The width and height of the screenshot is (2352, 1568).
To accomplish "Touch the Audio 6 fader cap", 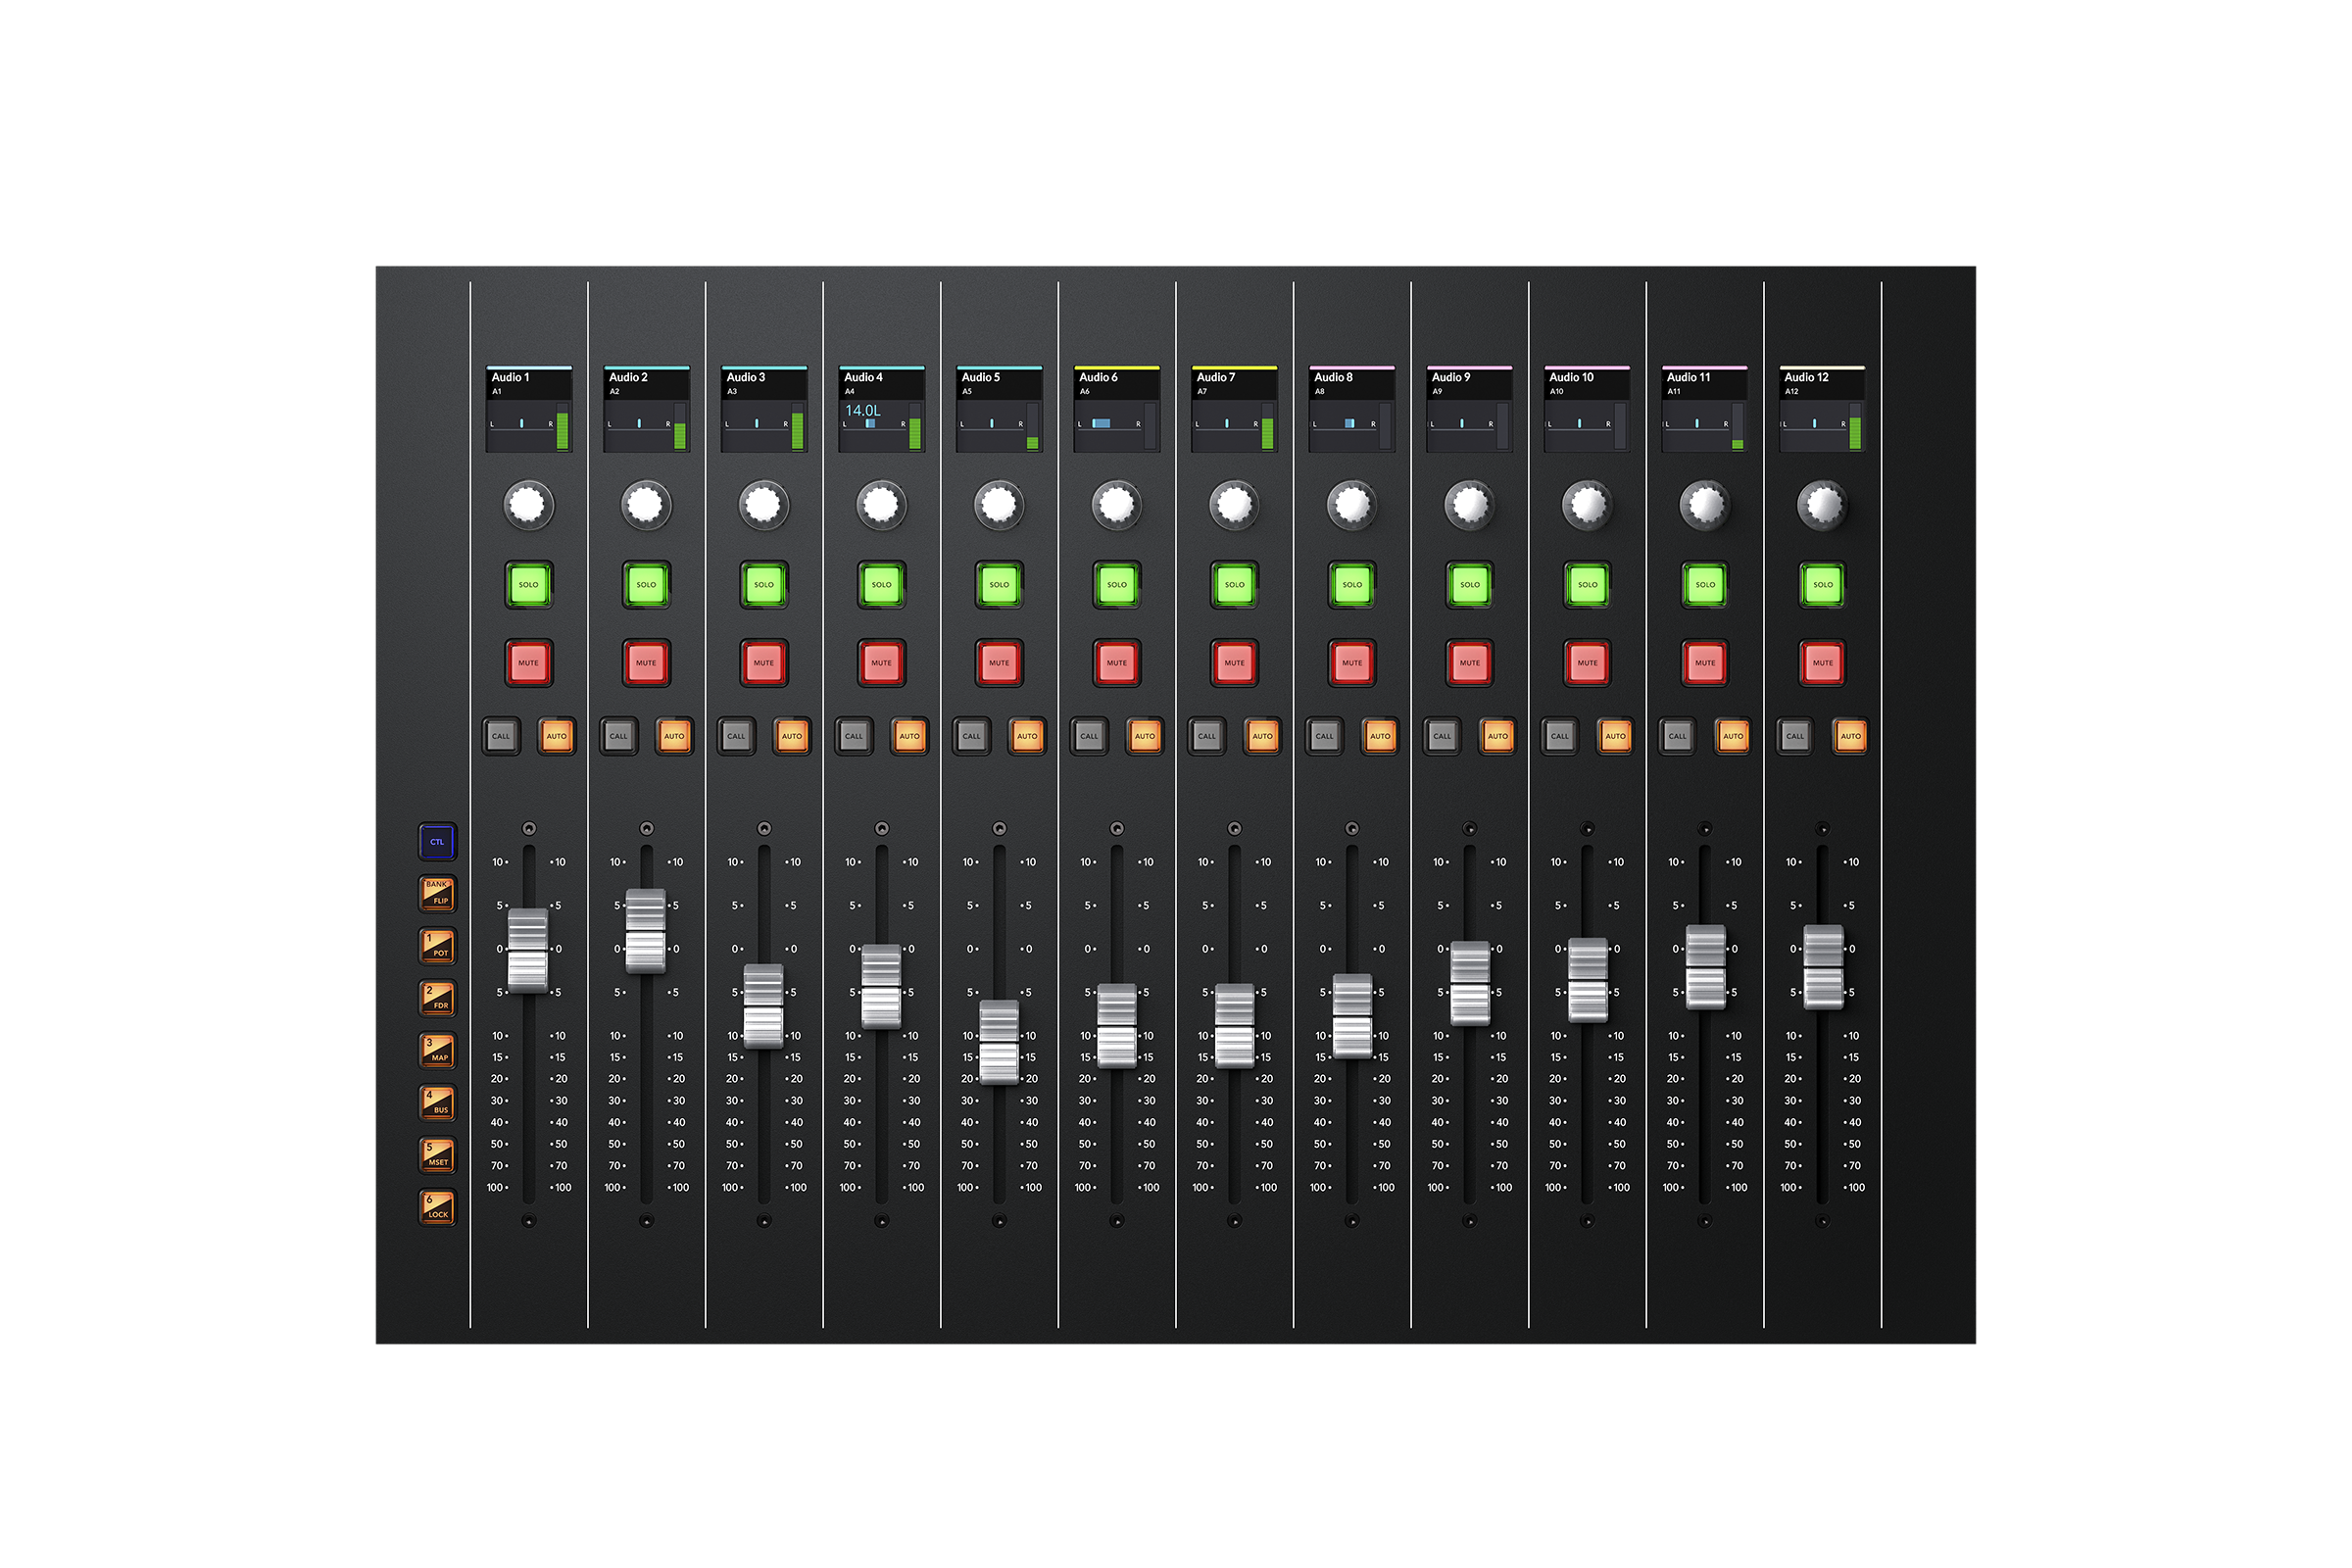I will point(1117,1026).
